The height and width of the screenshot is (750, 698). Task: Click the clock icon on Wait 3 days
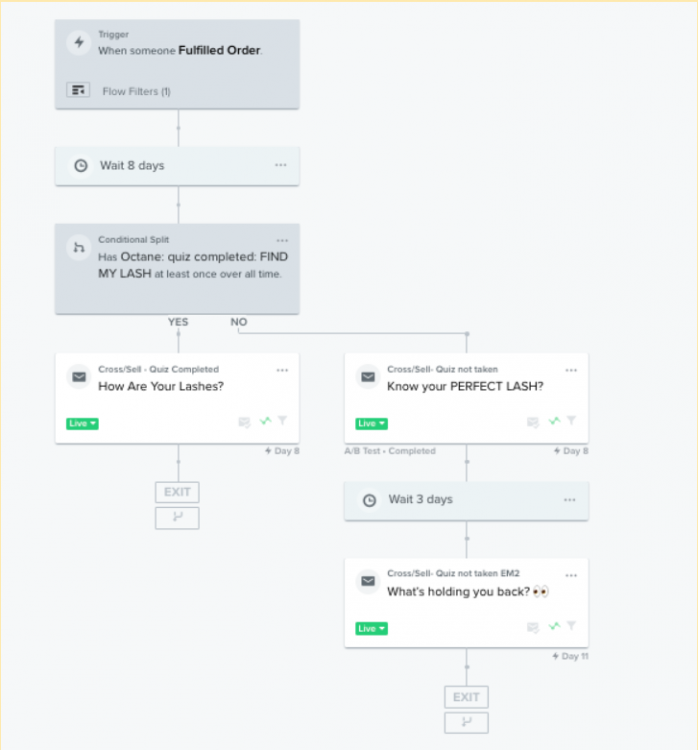click(x=369, y=500)
